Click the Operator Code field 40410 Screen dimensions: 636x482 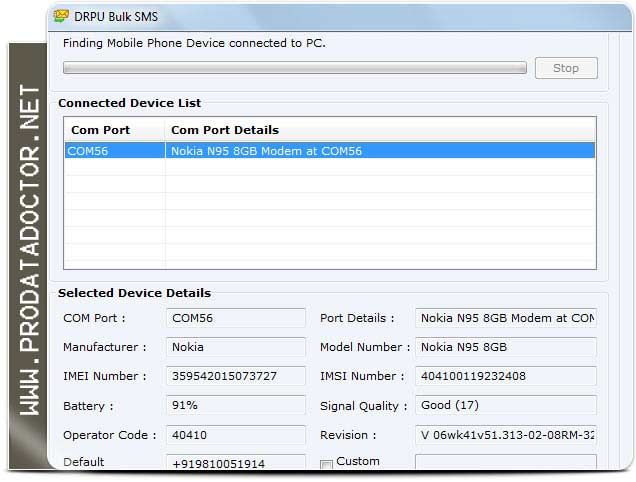[x=236, y=435]
